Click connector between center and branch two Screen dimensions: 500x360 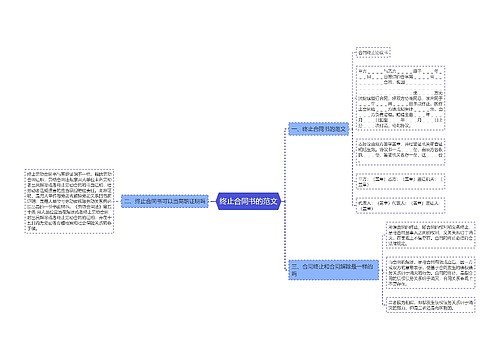click(x=212, y=201)
